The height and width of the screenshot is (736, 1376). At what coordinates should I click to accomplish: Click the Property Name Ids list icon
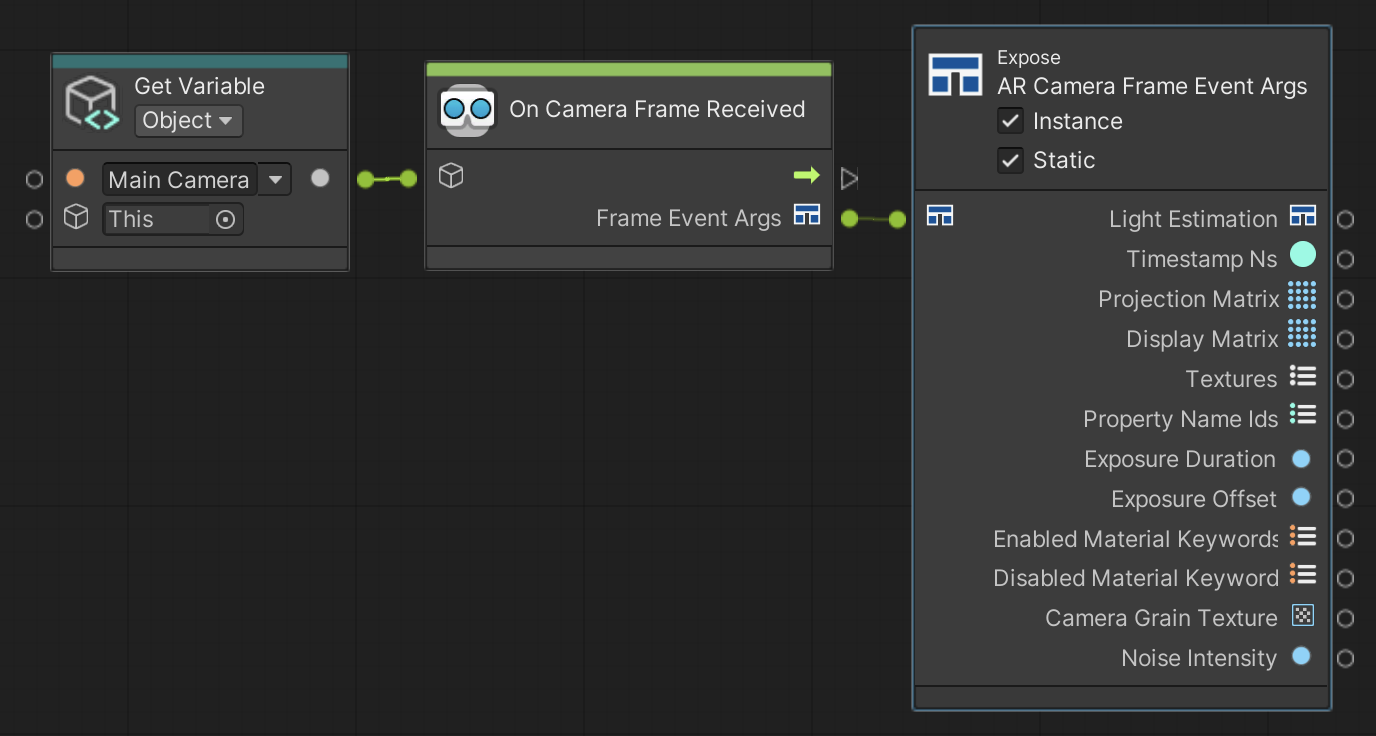click(1303, 417)
